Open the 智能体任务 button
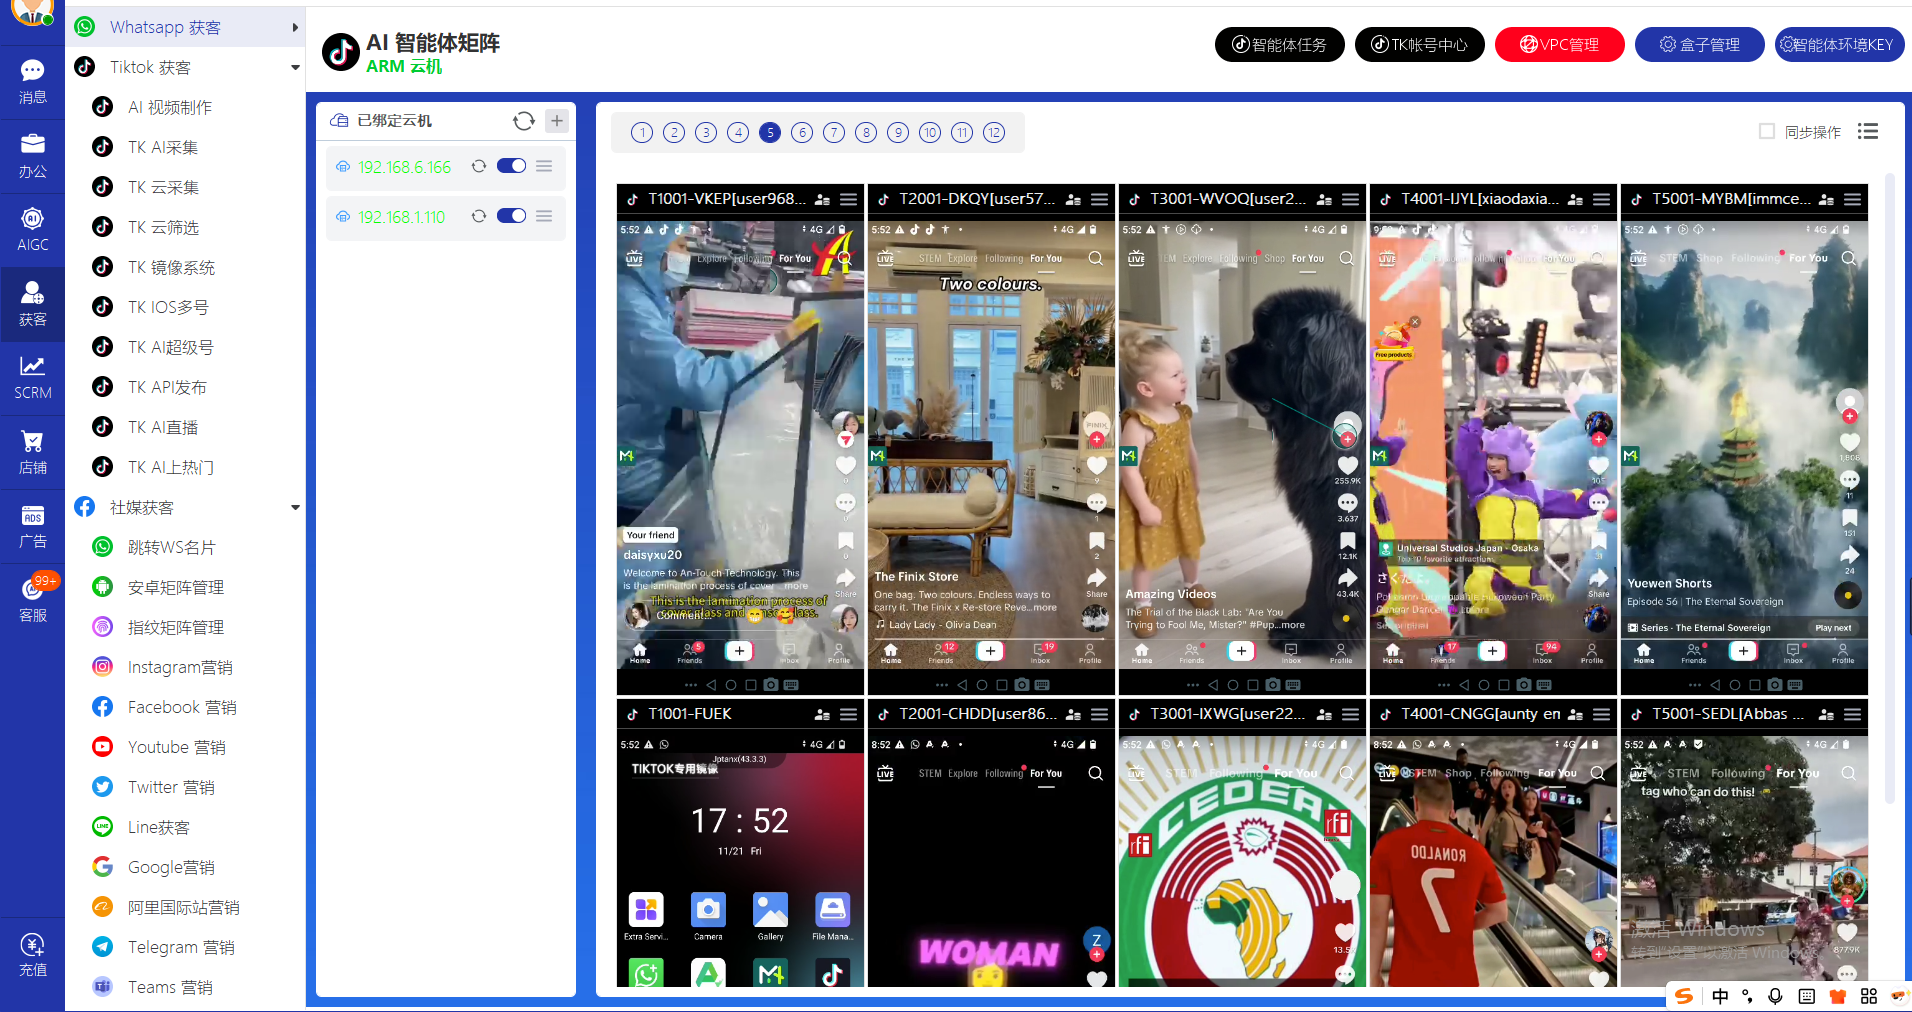The image size is (1912, 1012). click(x=1279, y=44)
